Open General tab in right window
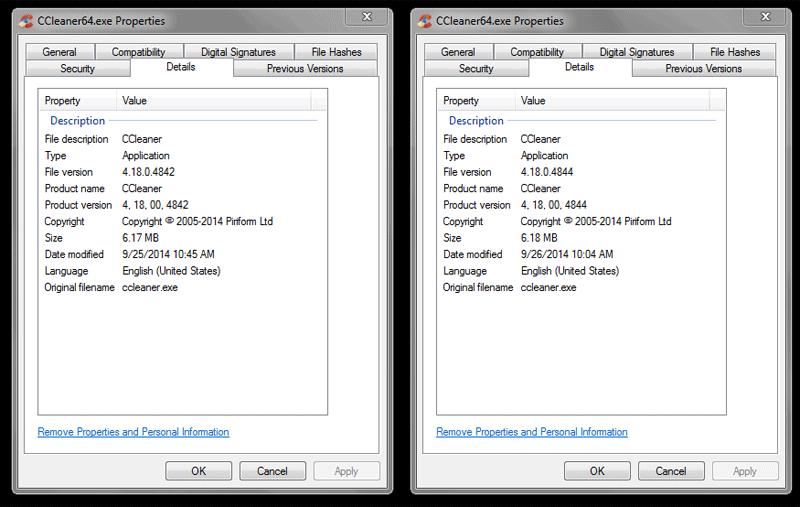The image size is (800, 507). (458, 52)
